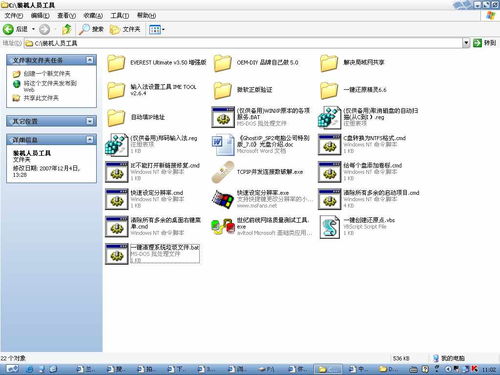Viewport: 500px width, 375px height.
Task: Select the IE不能打开新链接修复.cmd icon
Action: [x=117, y=172]
